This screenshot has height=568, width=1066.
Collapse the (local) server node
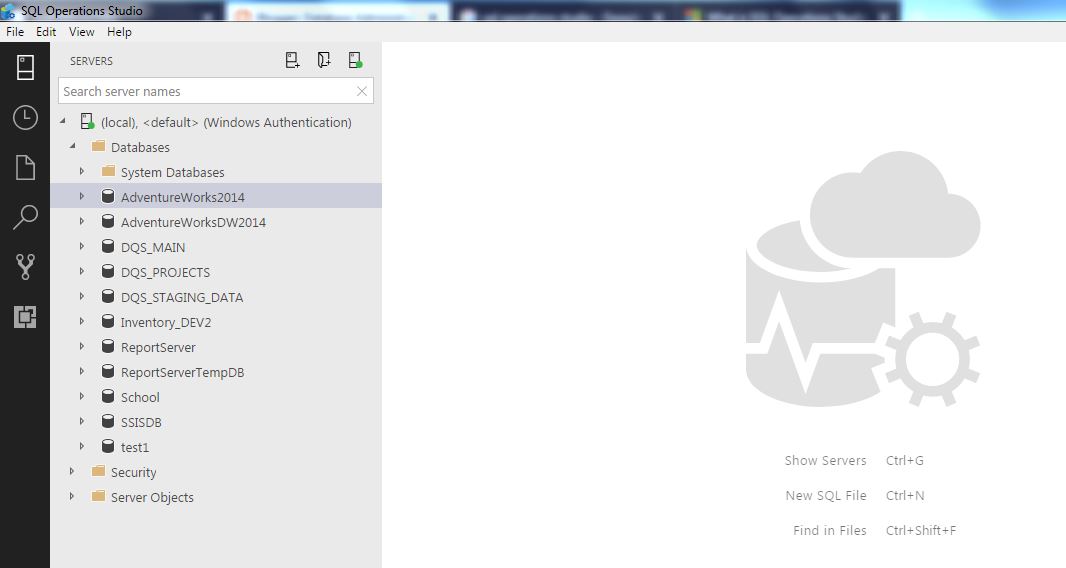click(63, 121)
